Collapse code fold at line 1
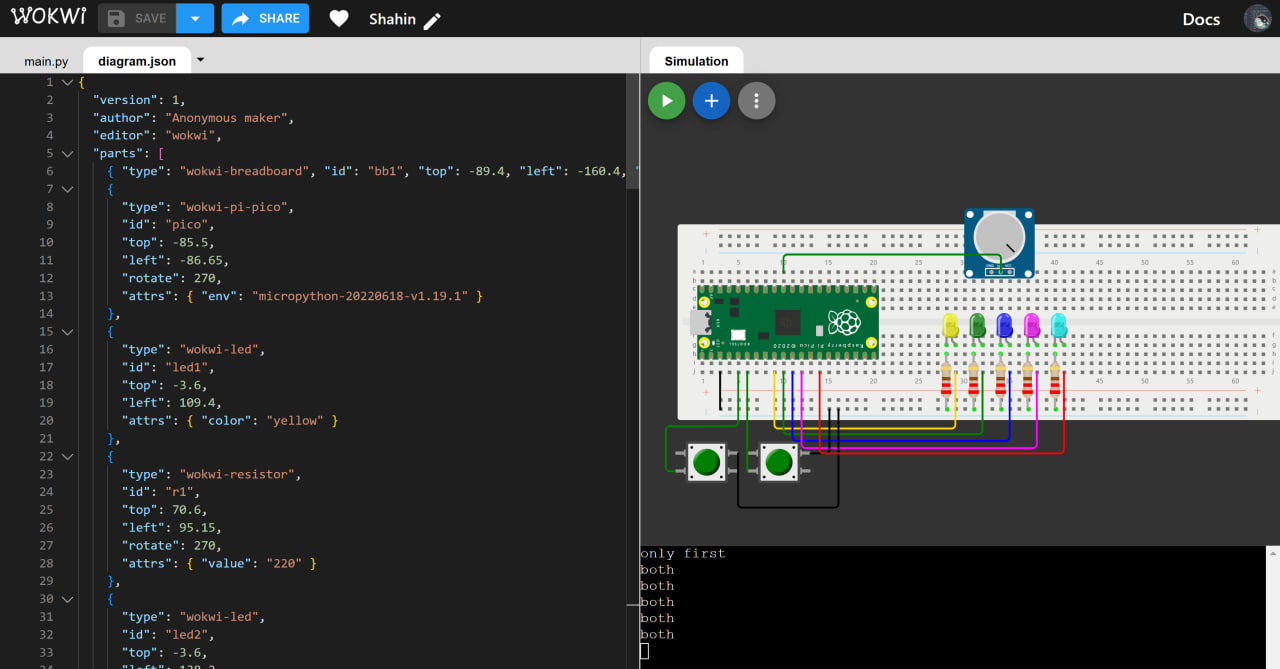The height and width of the screenshot is (669, 1280). [x=67, y=82]
